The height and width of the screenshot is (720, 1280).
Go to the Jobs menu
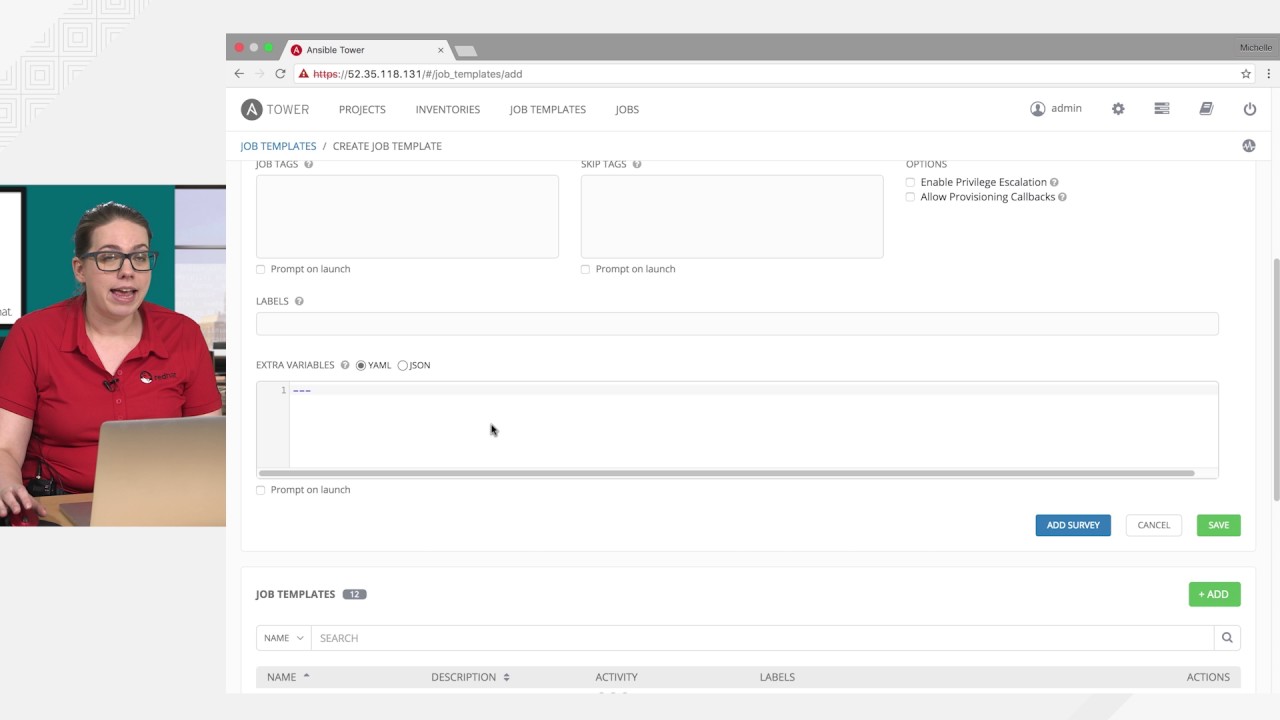(627, 109)
